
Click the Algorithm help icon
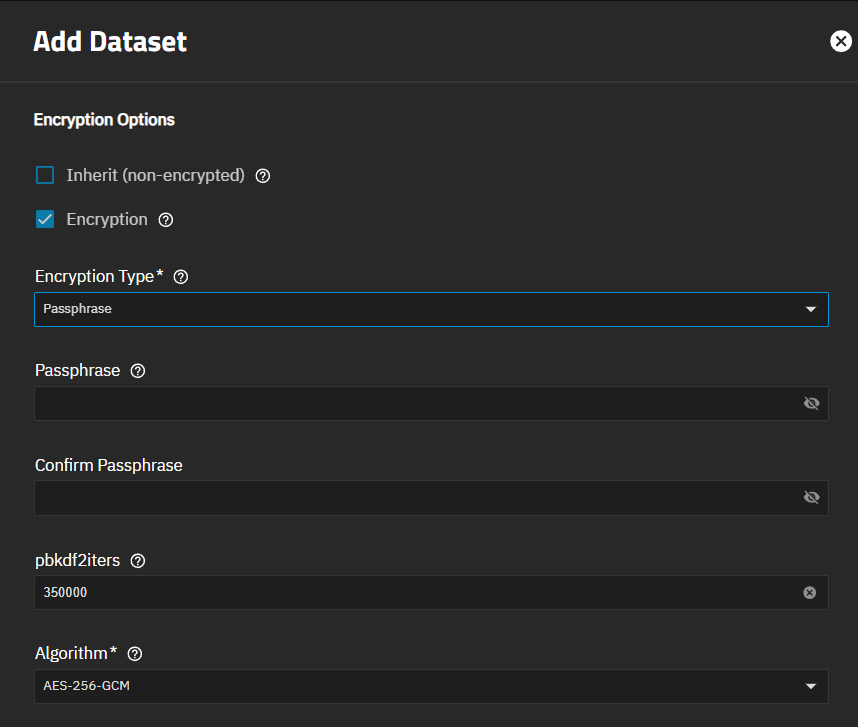(135, 654)
